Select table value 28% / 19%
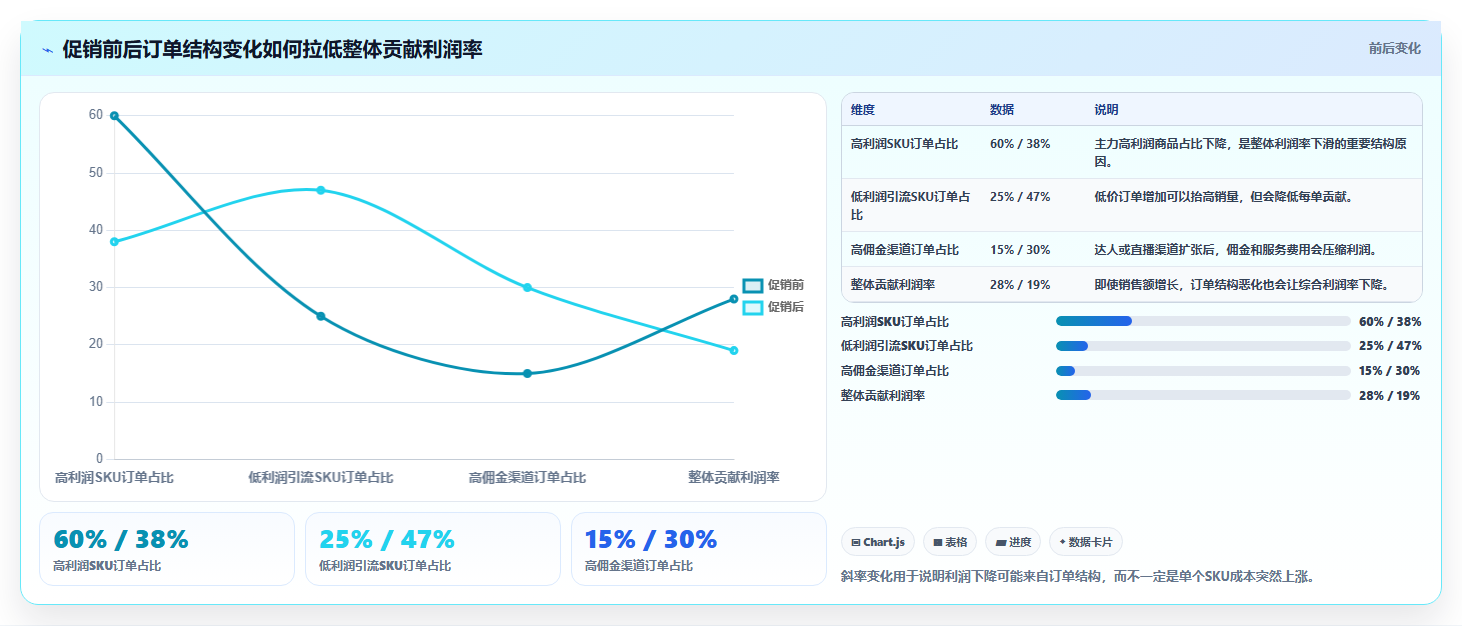 1020,285
